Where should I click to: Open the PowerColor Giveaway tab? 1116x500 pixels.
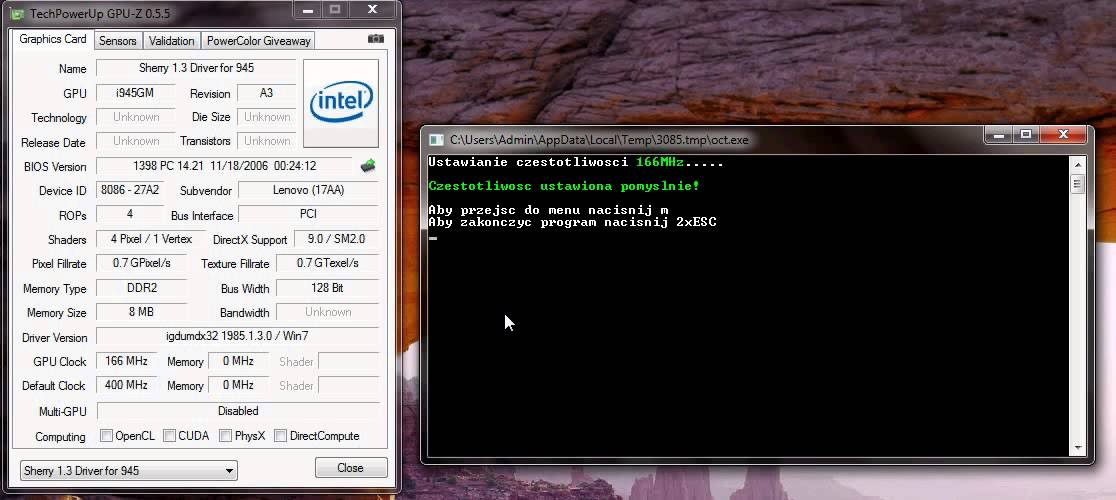(258, 41)
